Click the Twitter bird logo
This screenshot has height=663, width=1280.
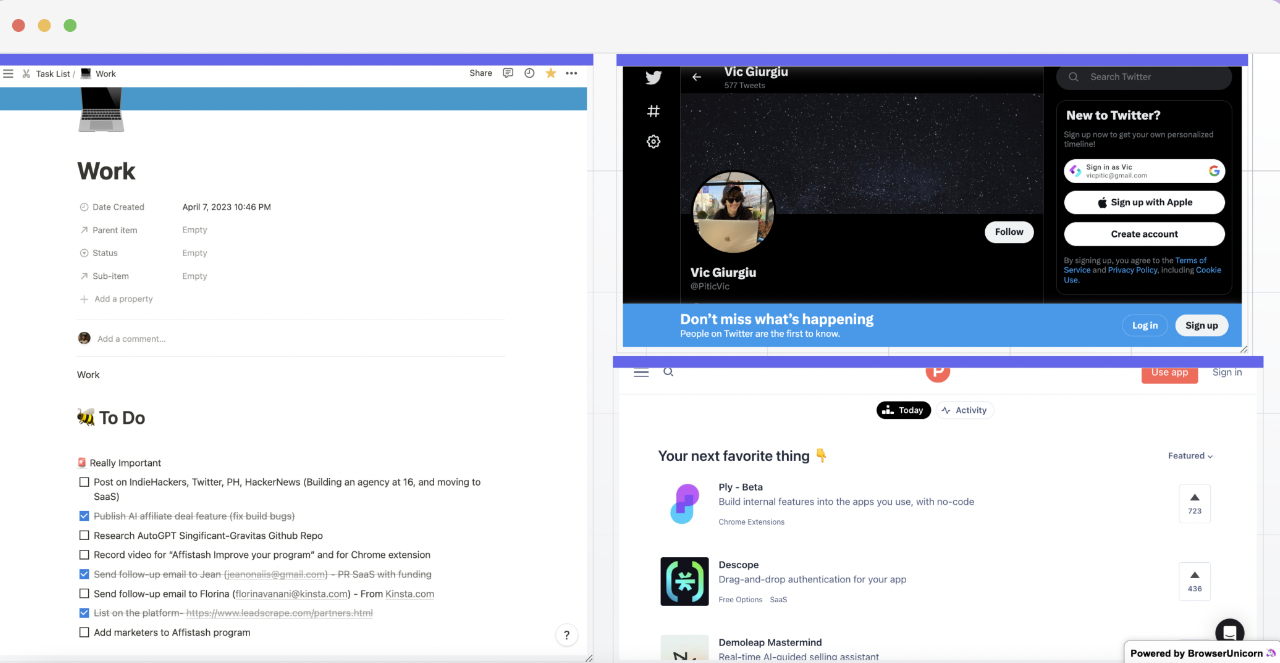click(x=653, y=78)
